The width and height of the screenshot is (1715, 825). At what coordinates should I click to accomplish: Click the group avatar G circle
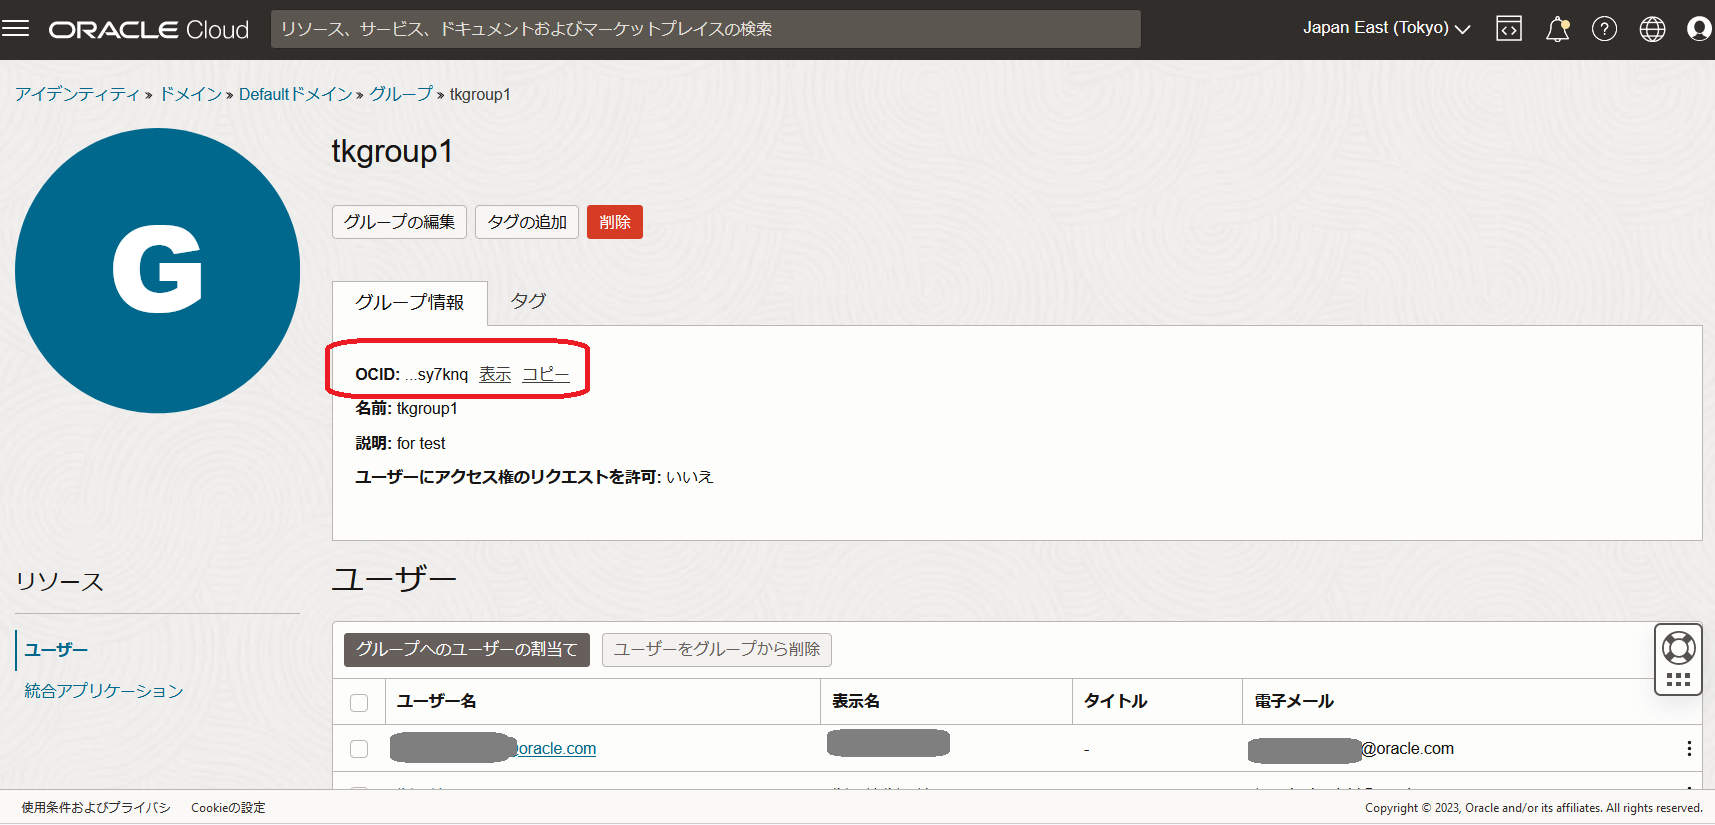point(158,270)
